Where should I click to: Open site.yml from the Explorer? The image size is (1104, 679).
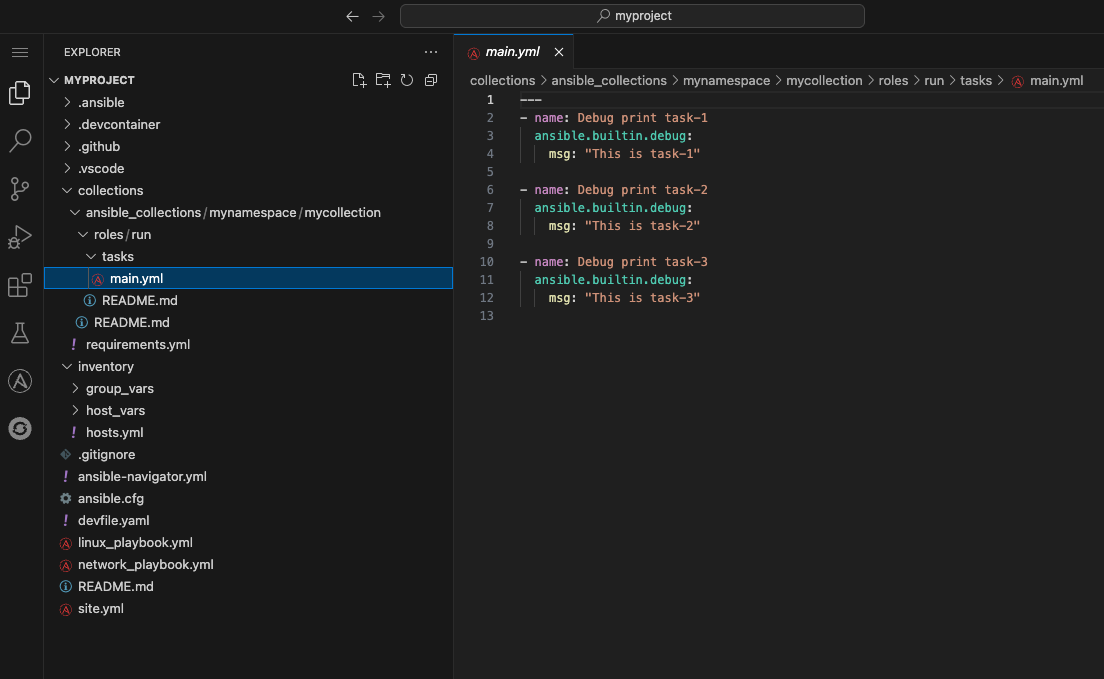(x=100, y=608)
